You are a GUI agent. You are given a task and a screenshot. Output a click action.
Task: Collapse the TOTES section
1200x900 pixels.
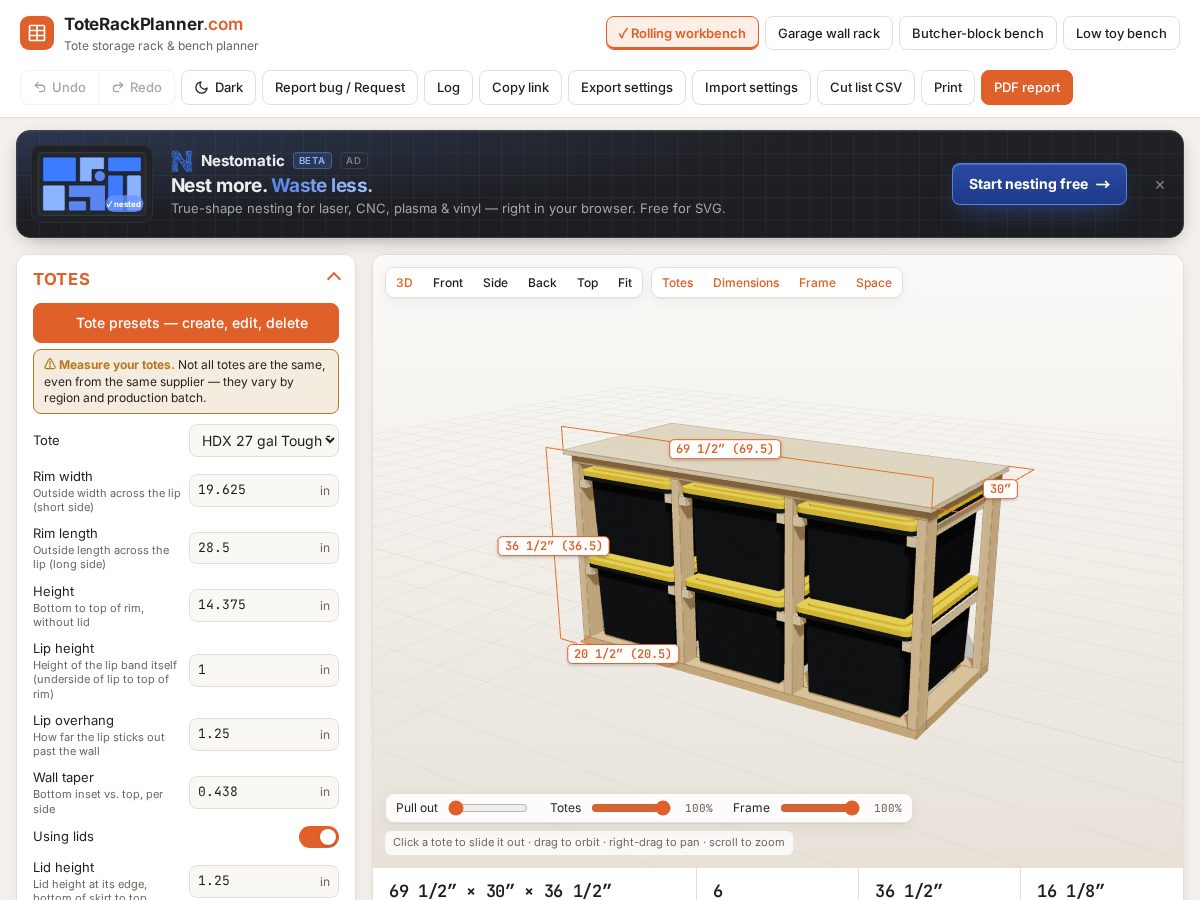pos(334,277)
